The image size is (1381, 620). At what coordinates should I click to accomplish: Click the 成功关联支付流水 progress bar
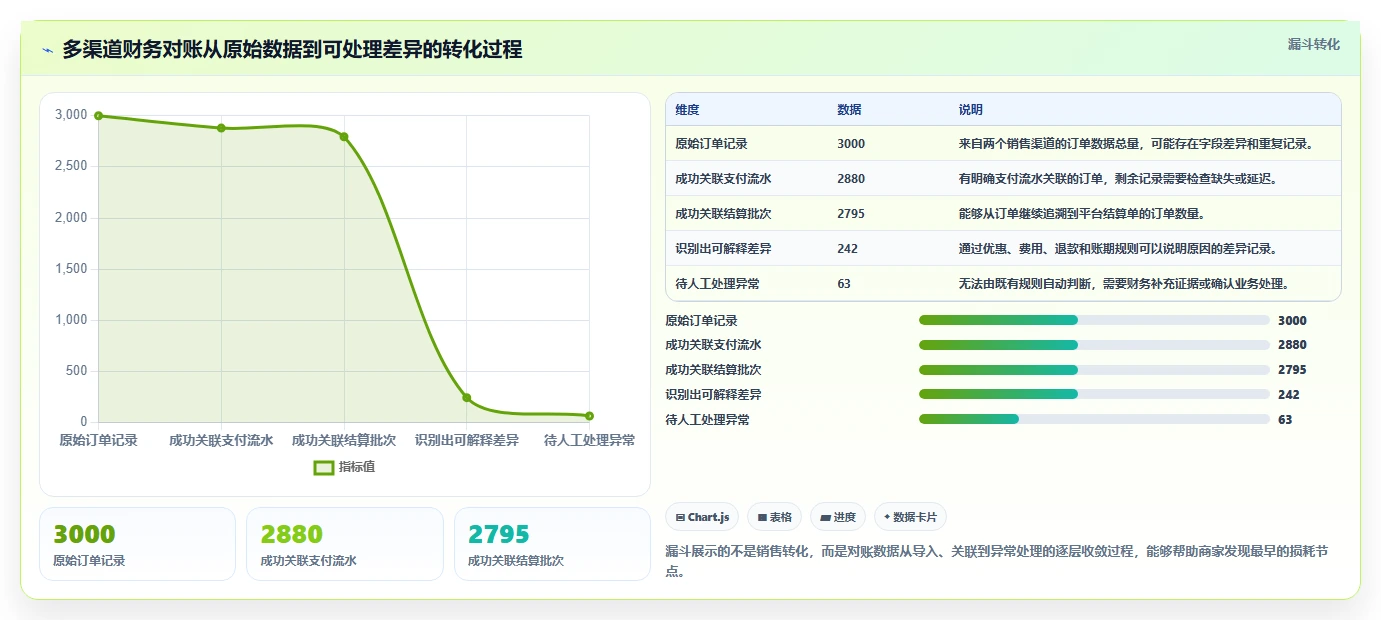coord(1094,345)
